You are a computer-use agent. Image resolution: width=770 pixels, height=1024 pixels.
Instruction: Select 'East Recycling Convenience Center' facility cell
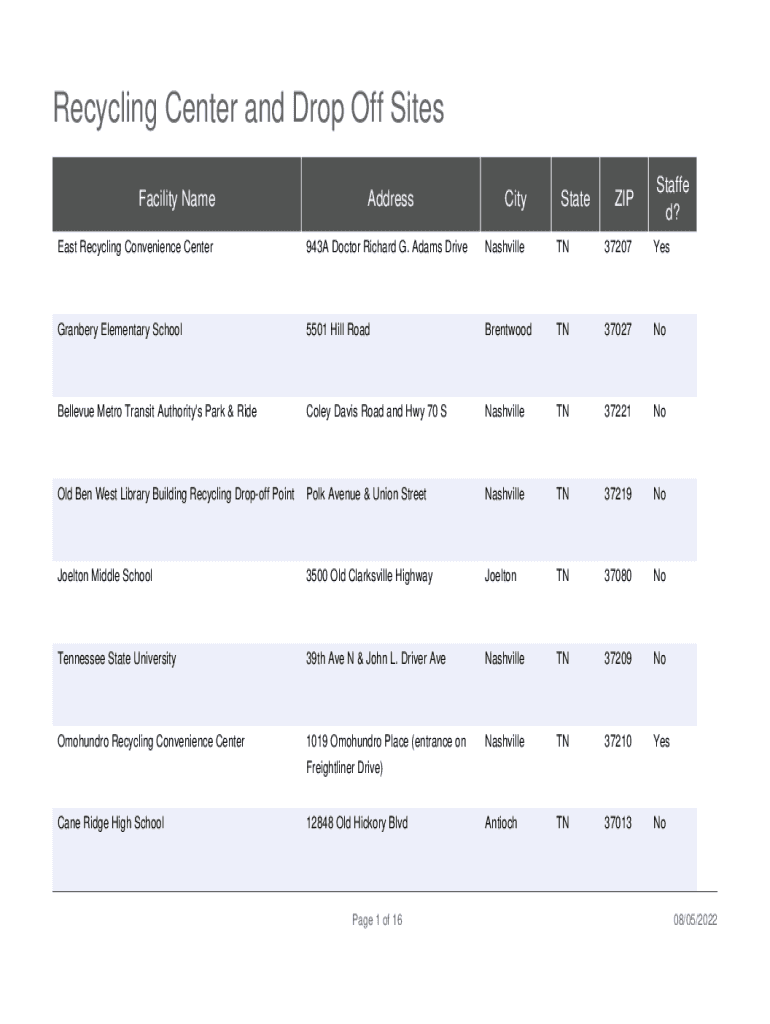point(134,247)
